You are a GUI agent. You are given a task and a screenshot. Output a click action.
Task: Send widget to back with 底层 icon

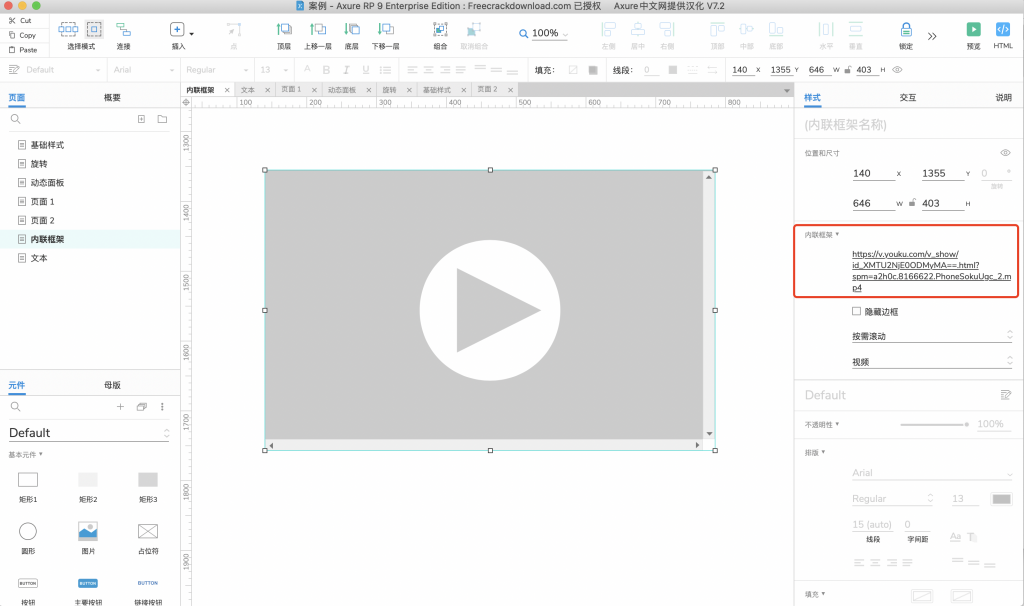(x=351, y=31)
